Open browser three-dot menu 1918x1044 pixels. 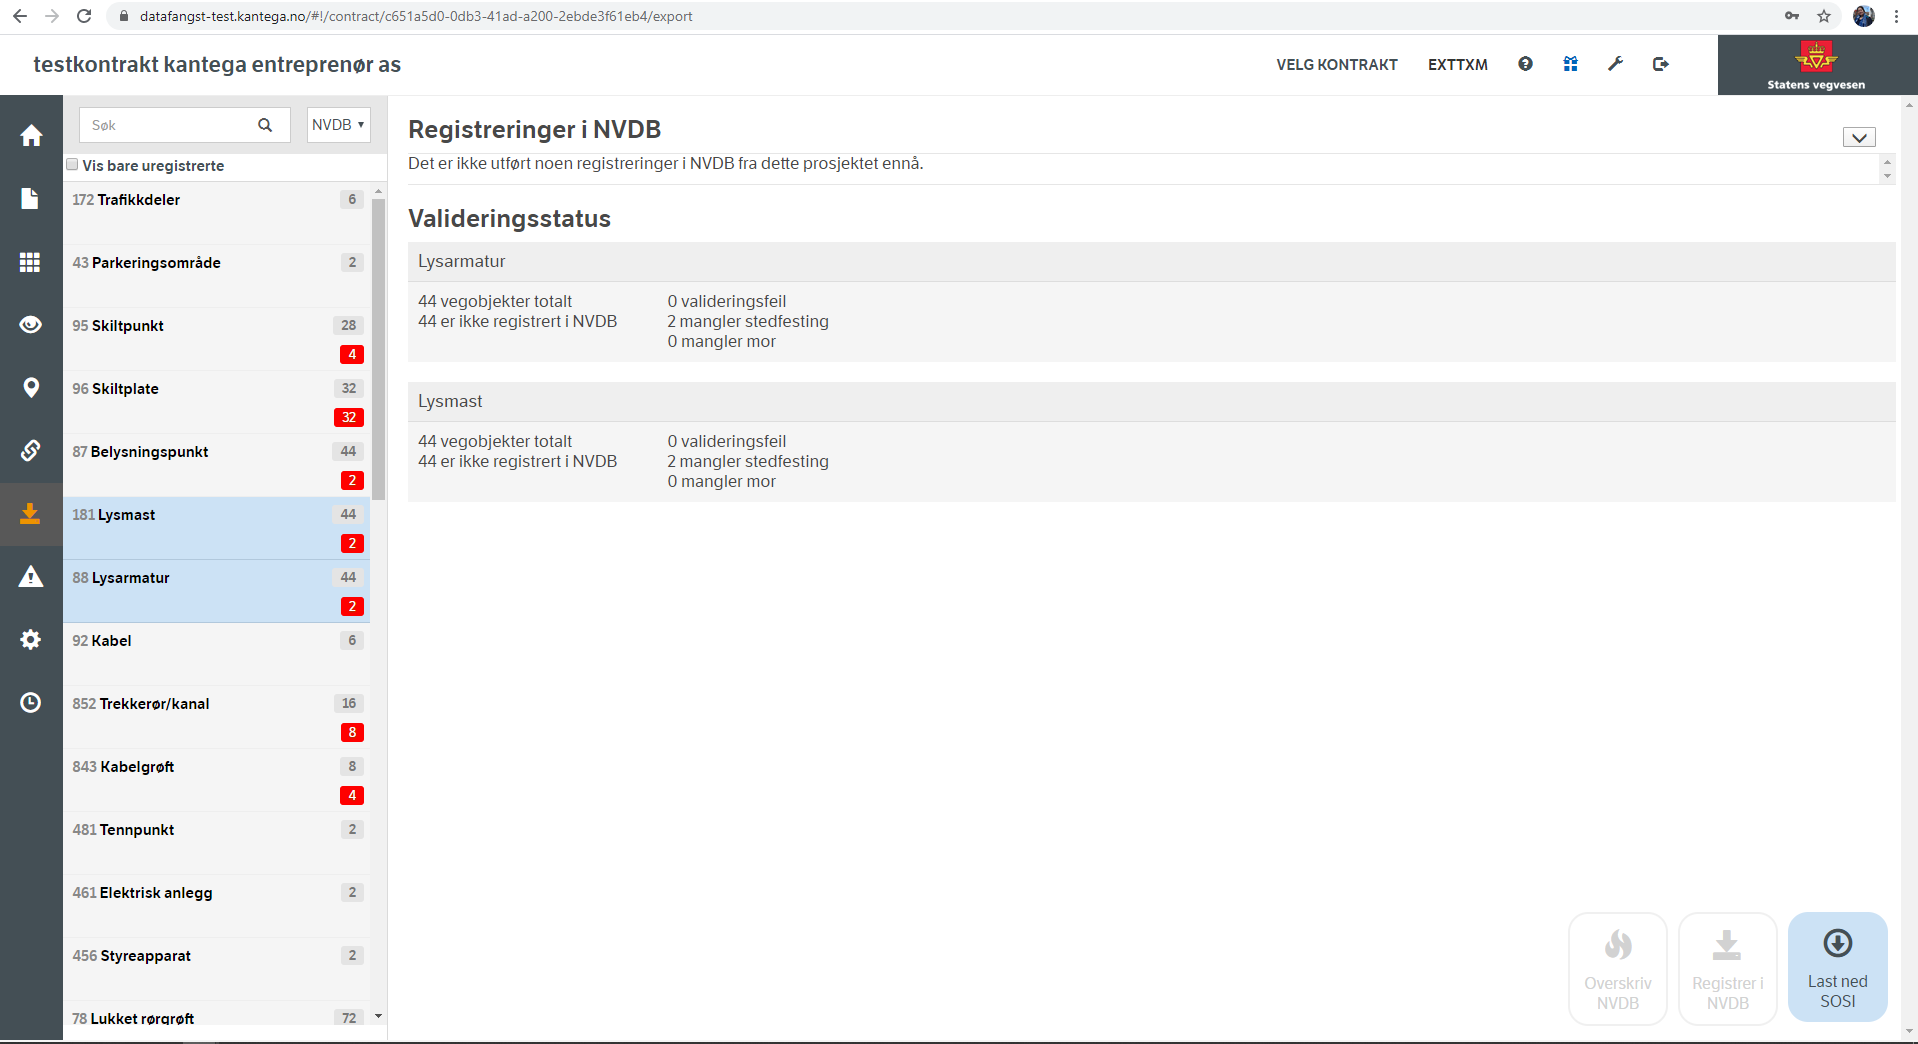click(x=1897, y=16)
